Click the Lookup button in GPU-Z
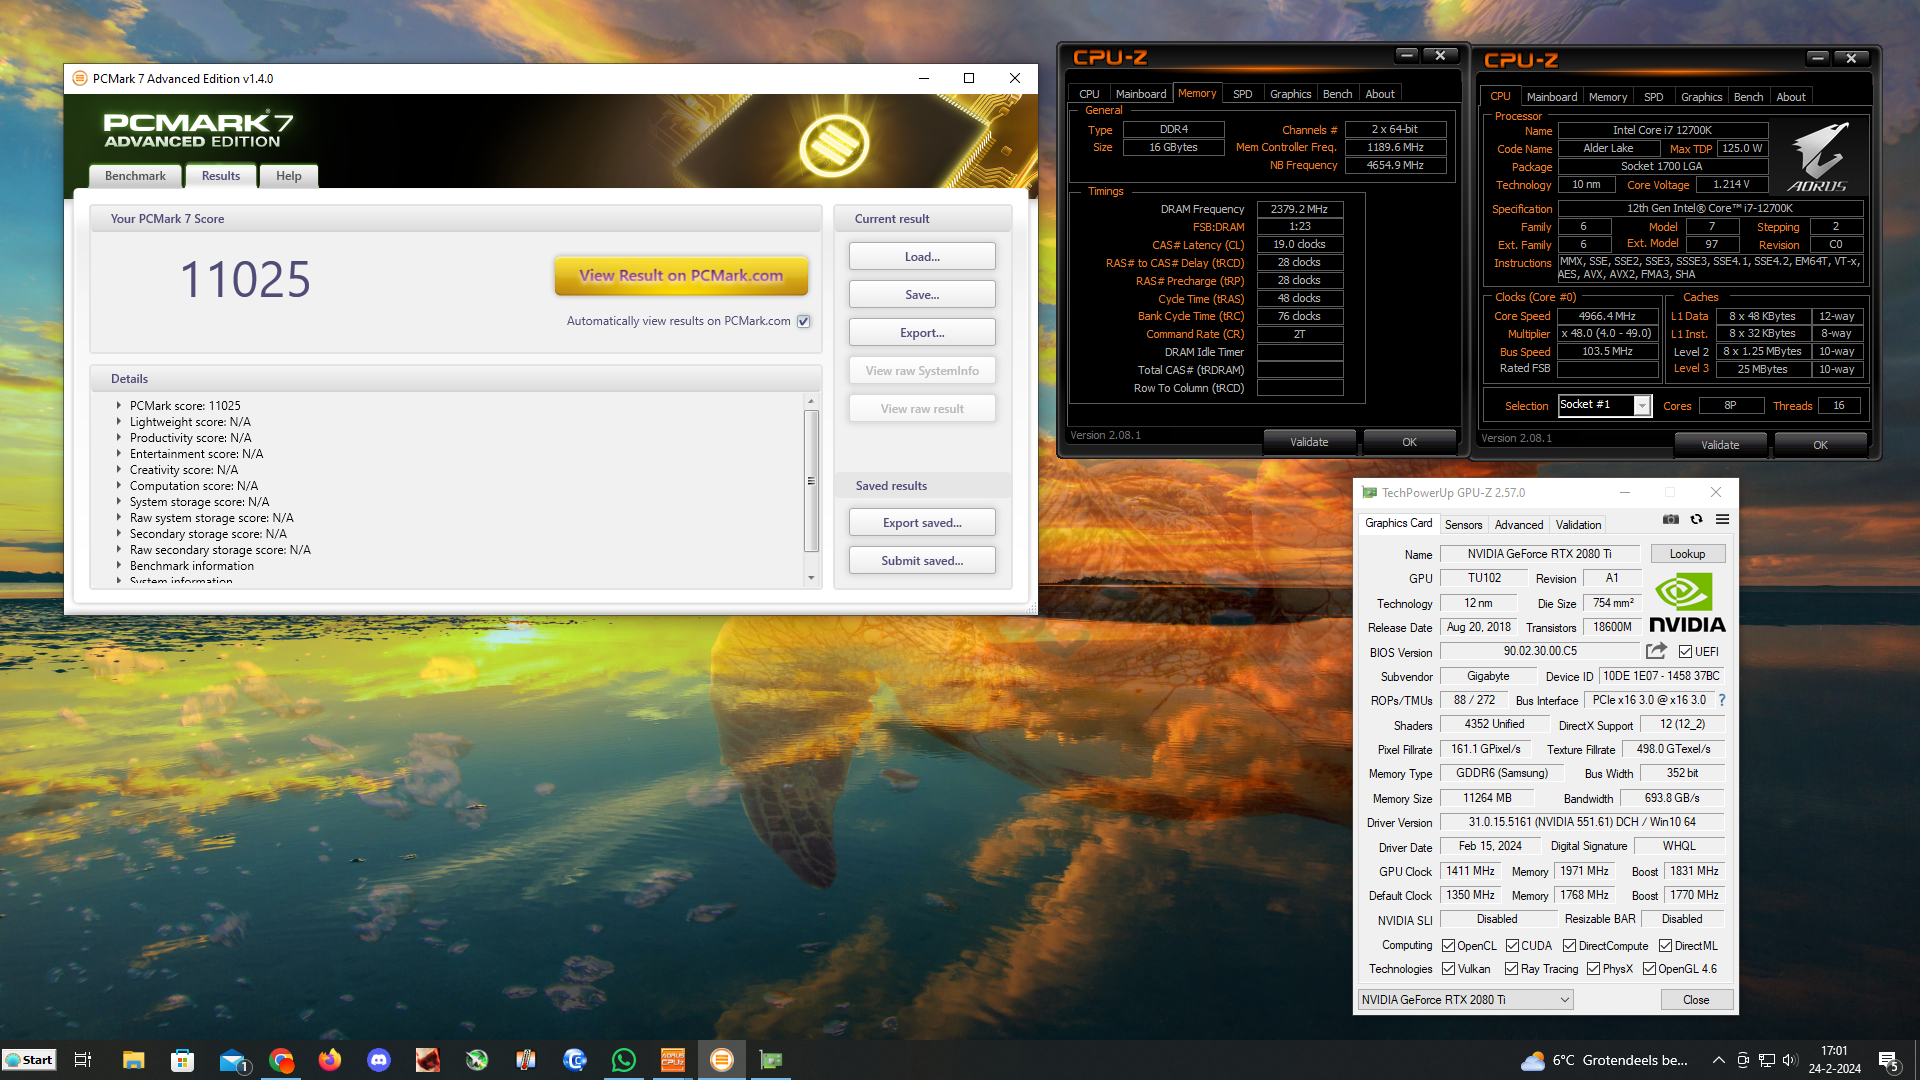 pyautogui.click(x=1687, y=554)
